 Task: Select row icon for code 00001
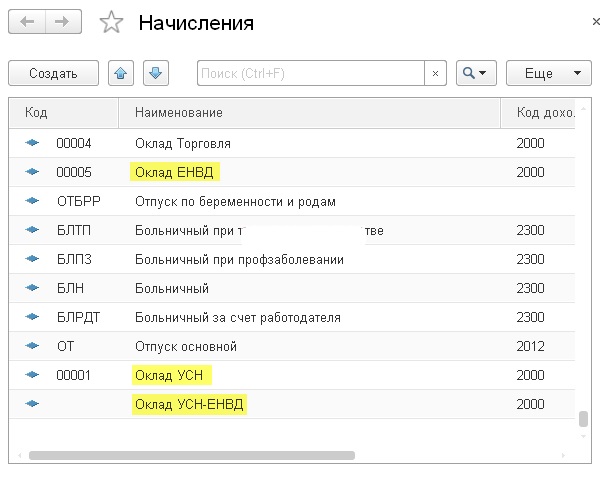(x=32, y=375)
